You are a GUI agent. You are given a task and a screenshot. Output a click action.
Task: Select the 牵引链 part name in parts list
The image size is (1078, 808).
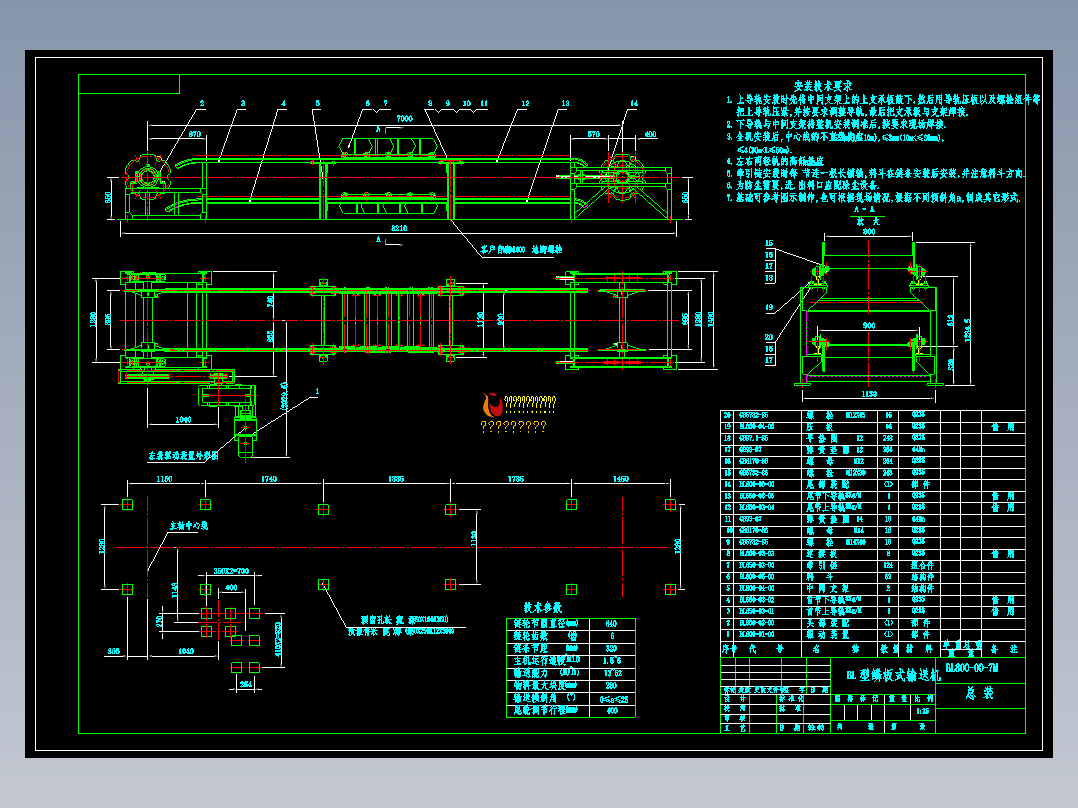[x=820, y=565]
